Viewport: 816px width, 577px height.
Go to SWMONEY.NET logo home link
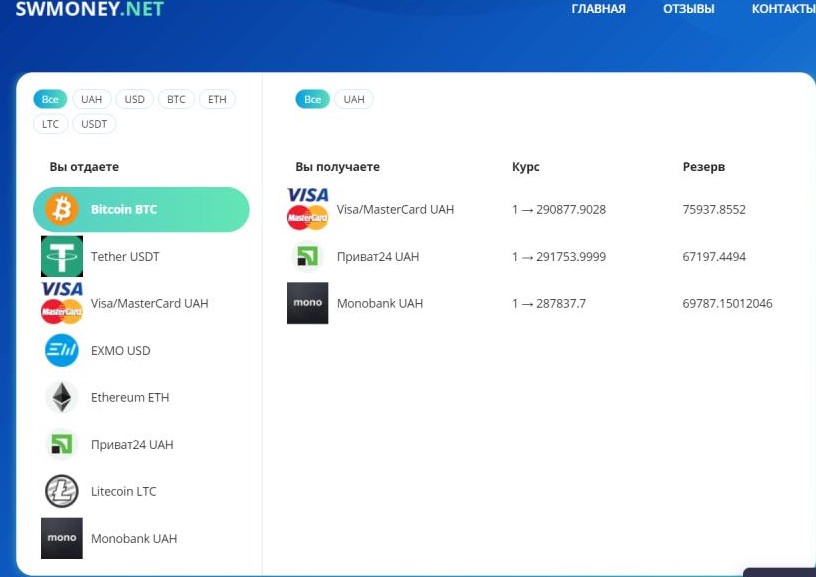[90, 9]
